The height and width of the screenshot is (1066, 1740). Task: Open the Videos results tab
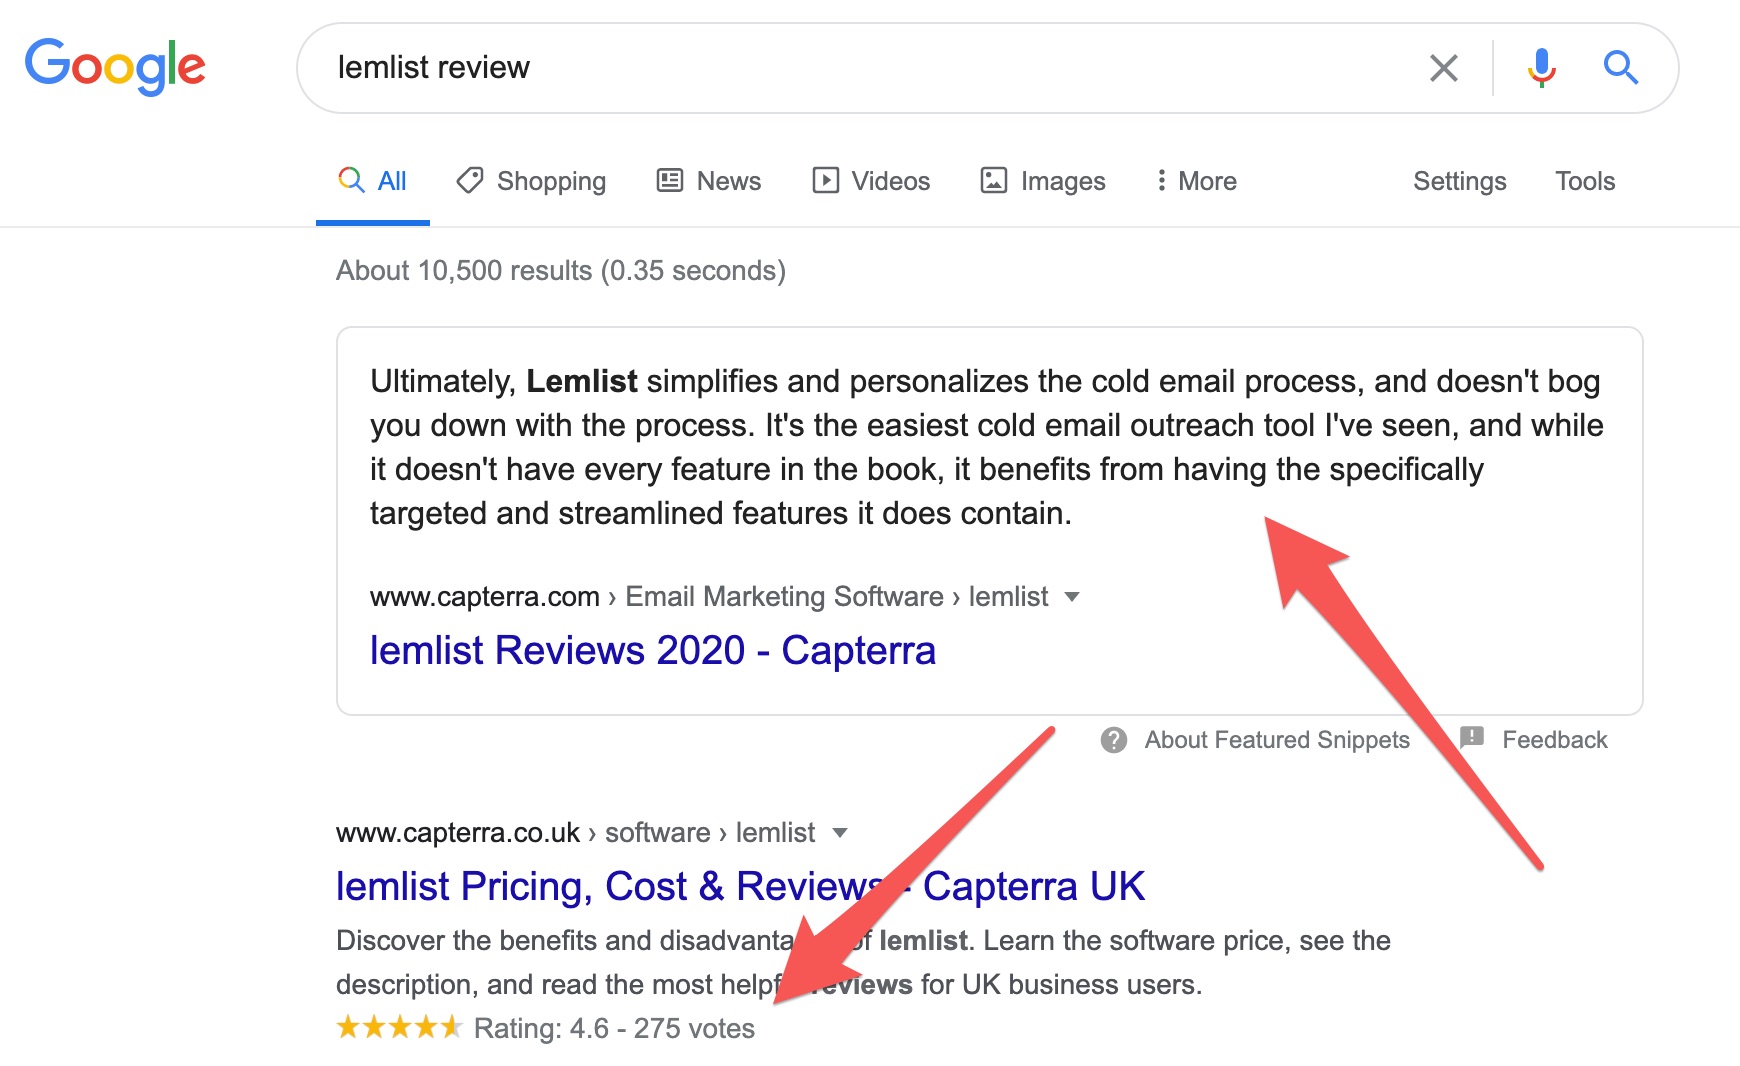click(871, 181)
